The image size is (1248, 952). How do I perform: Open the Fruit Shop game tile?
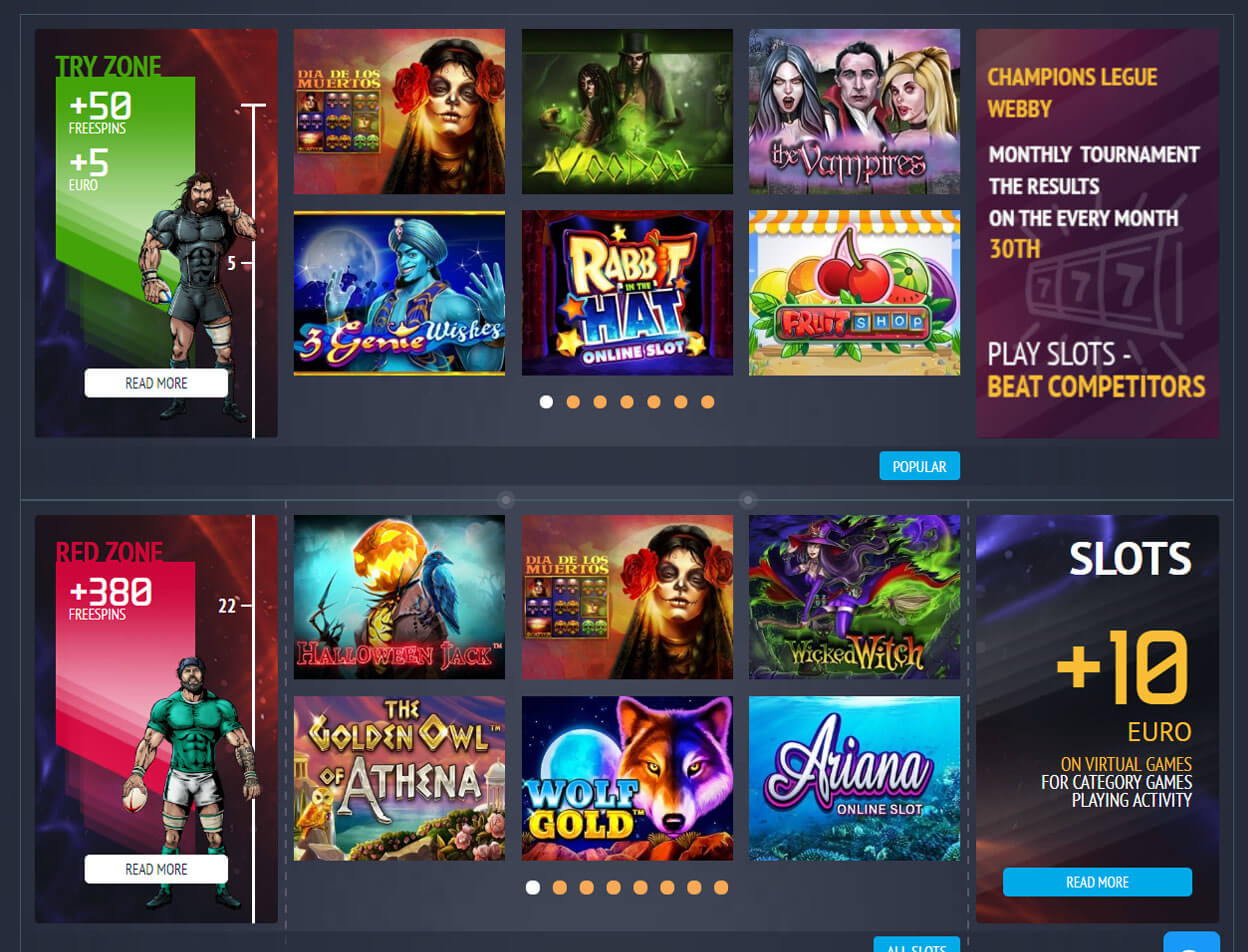854,293
